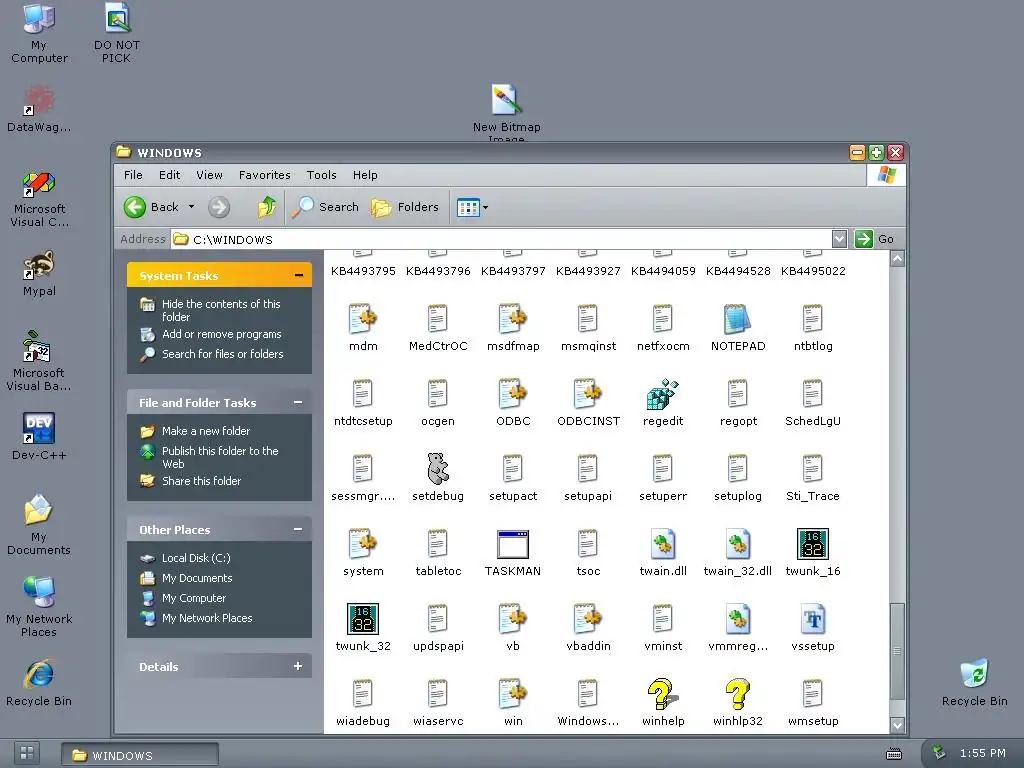Click Share this folder link

click(201, 481)
